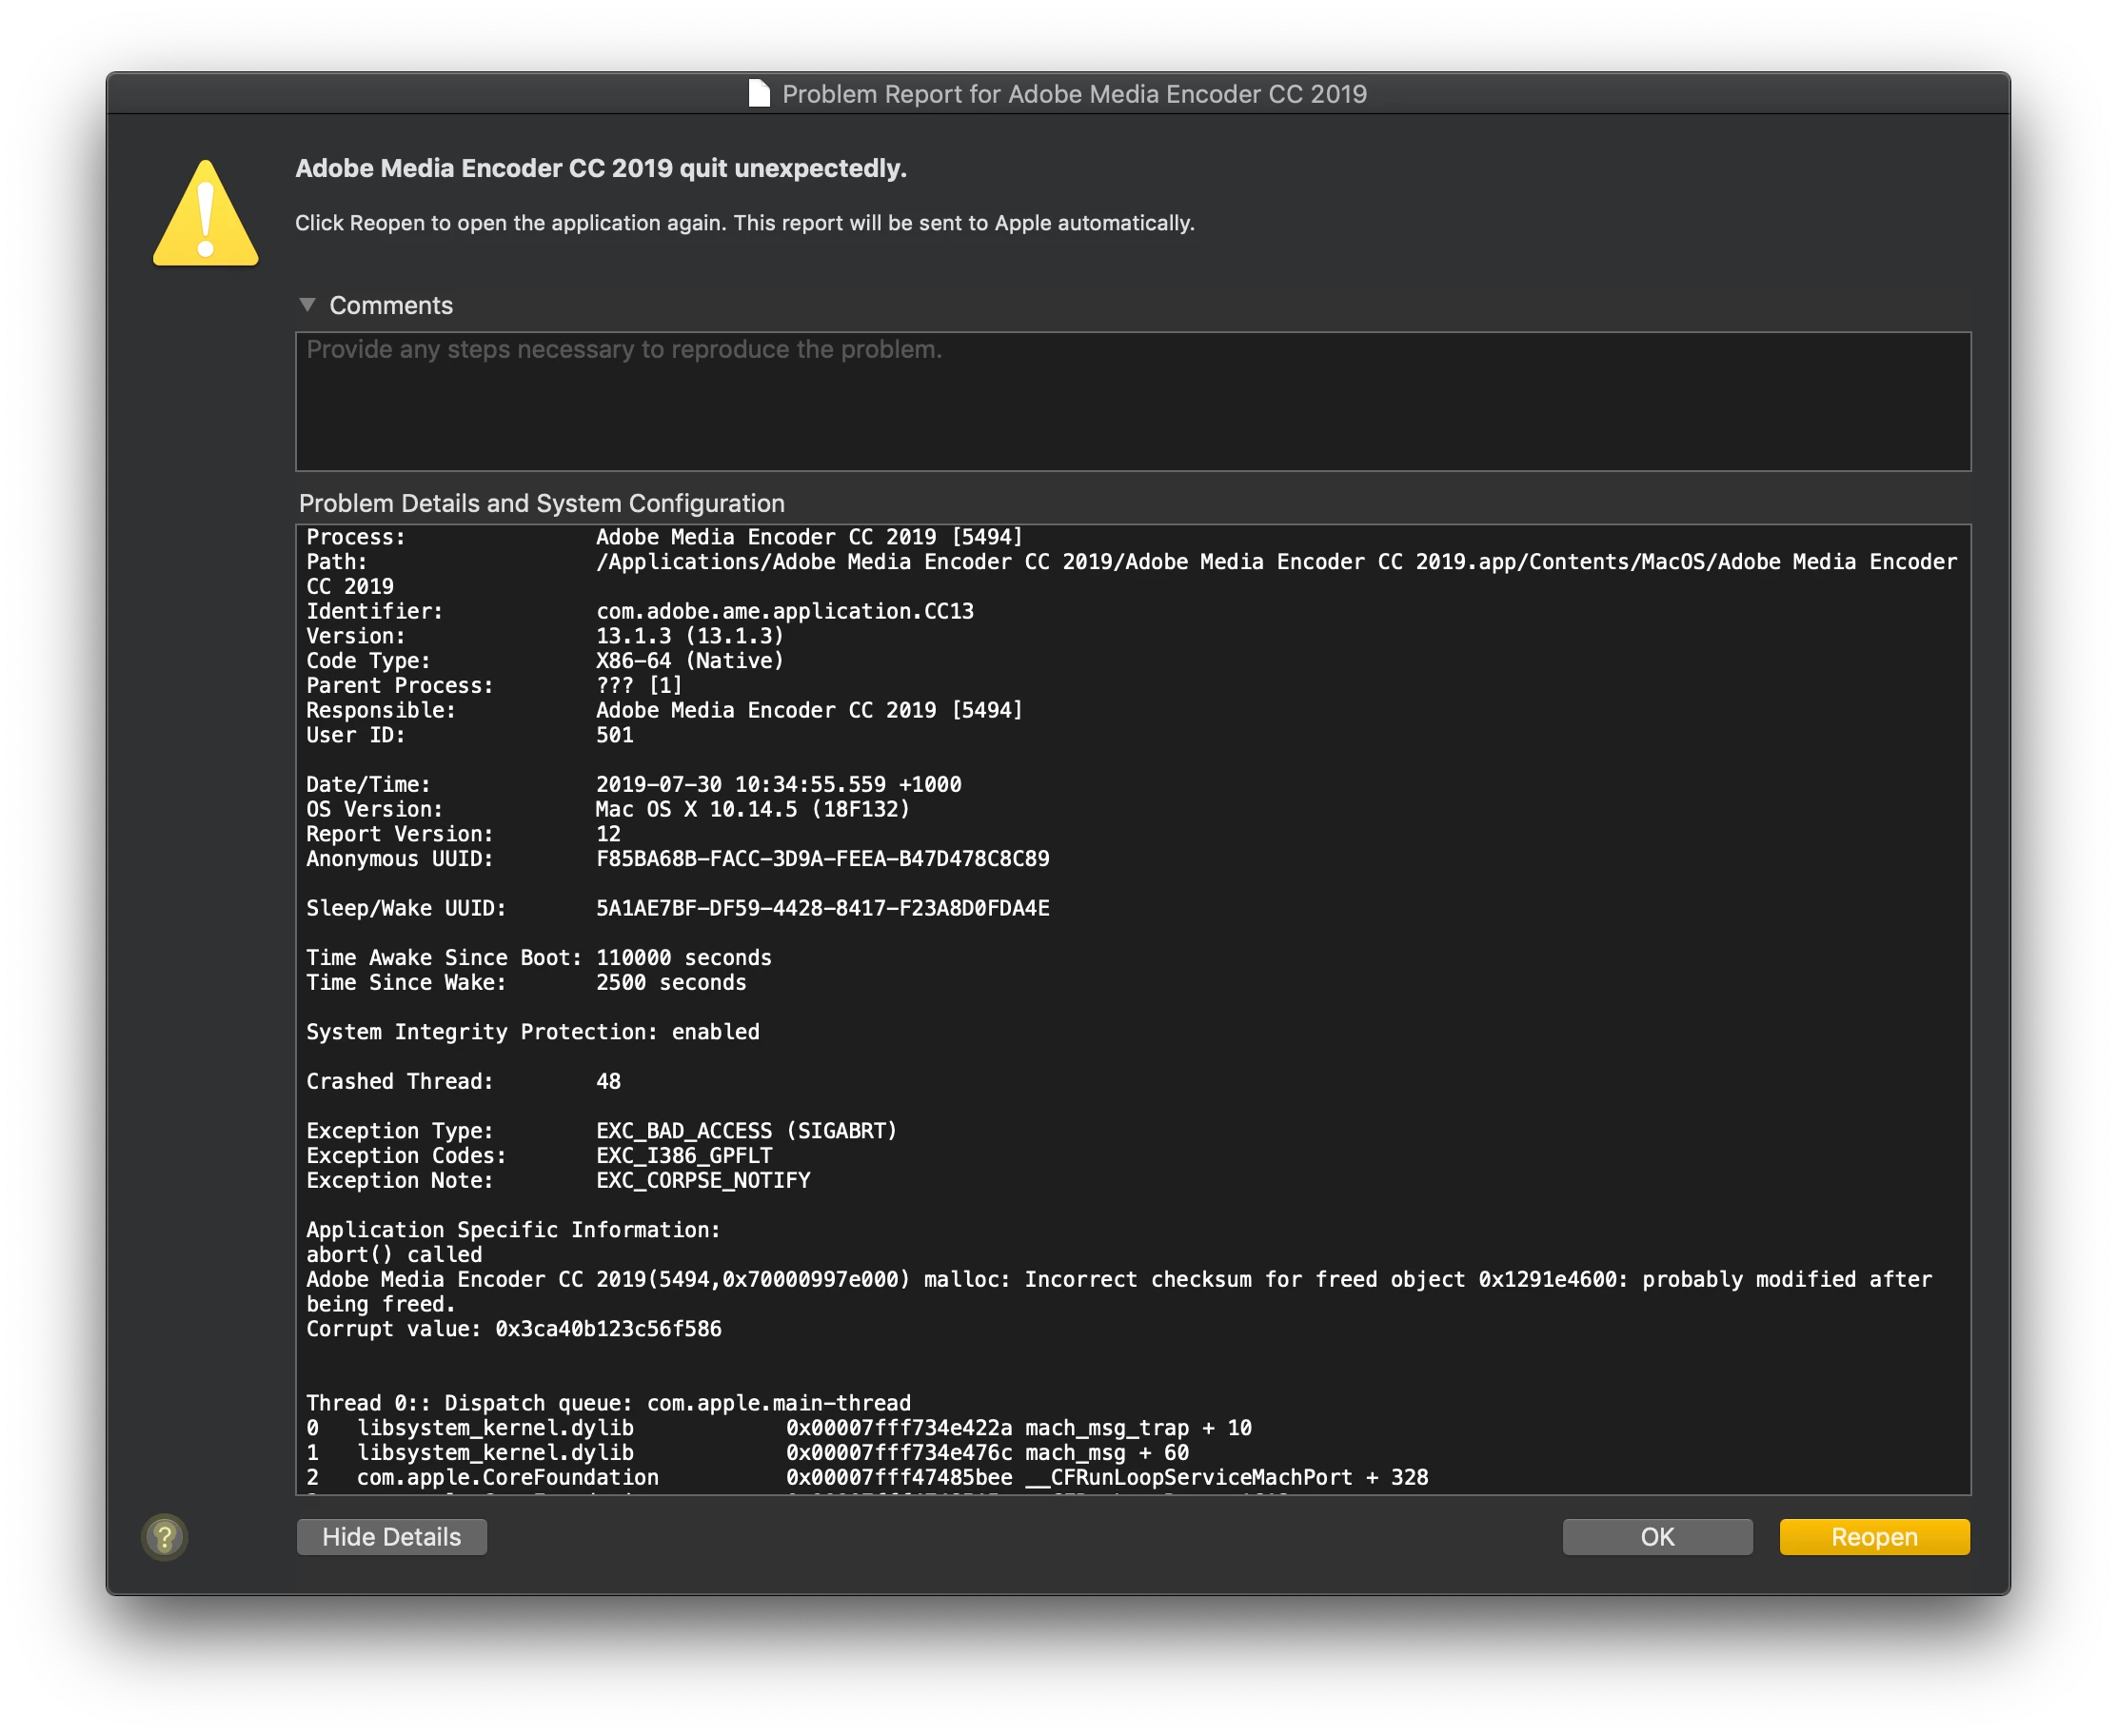Click into the comments text field
The image size is (2117, 1736).
(x=1132, y=402)
